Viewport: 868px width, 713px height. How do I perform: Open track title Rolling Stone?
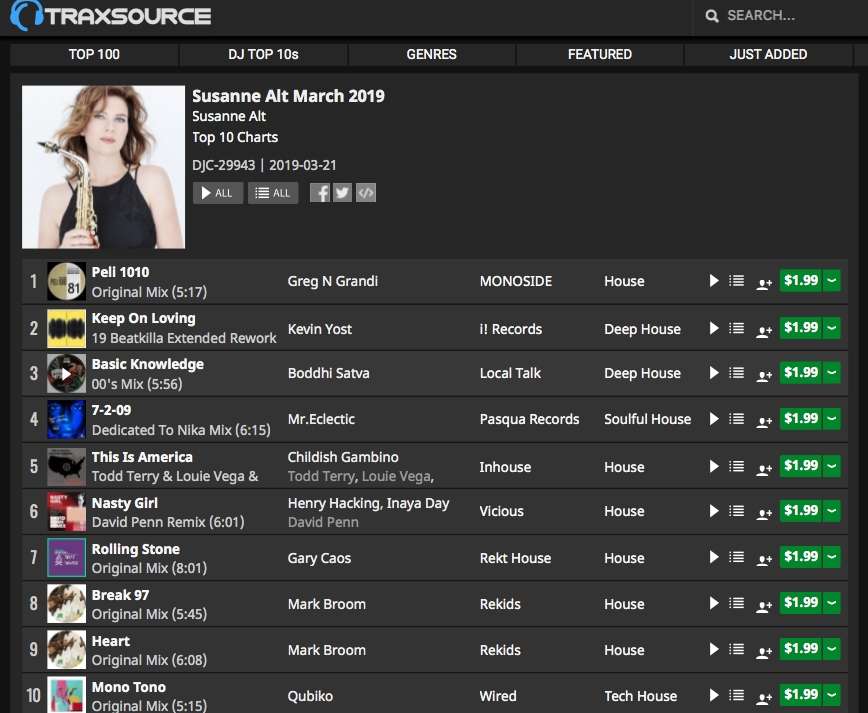click(136, 549)
